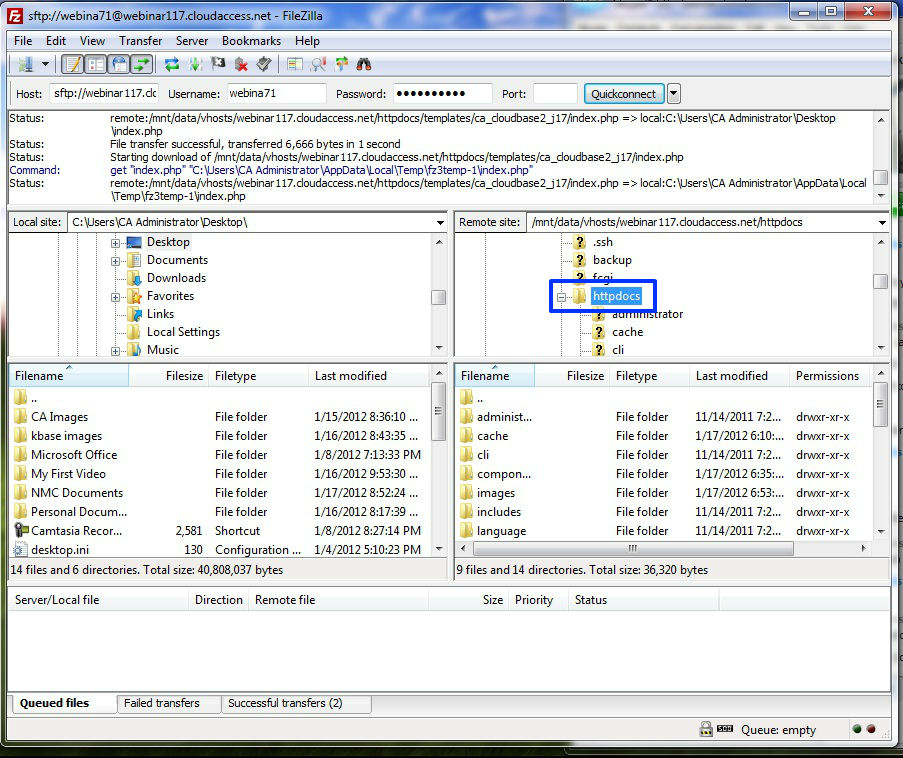
Task: Click the desktop.ini file icon
Action: pos(21,549)
